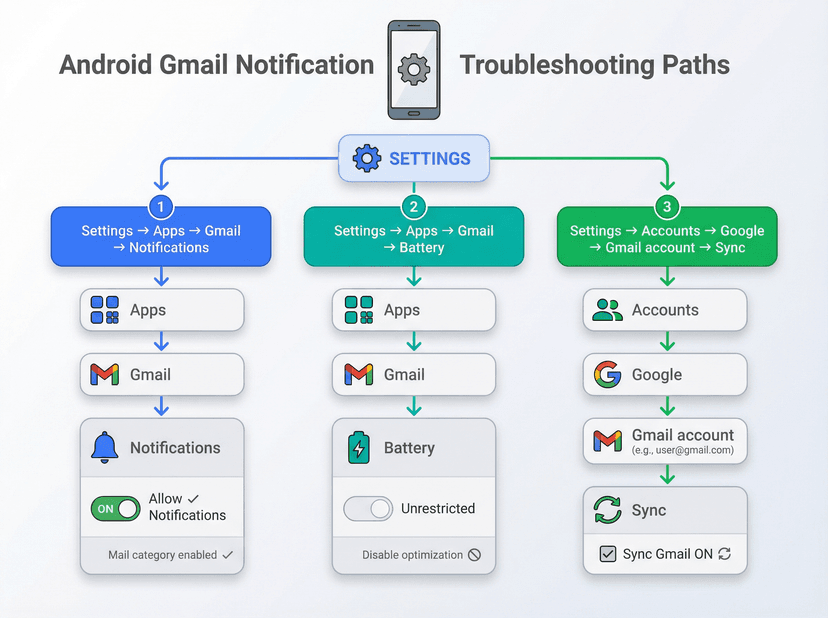Screen dimensions: 828x618
Task: Open the Apps card in the Battery path
Action: pos(414,310)
